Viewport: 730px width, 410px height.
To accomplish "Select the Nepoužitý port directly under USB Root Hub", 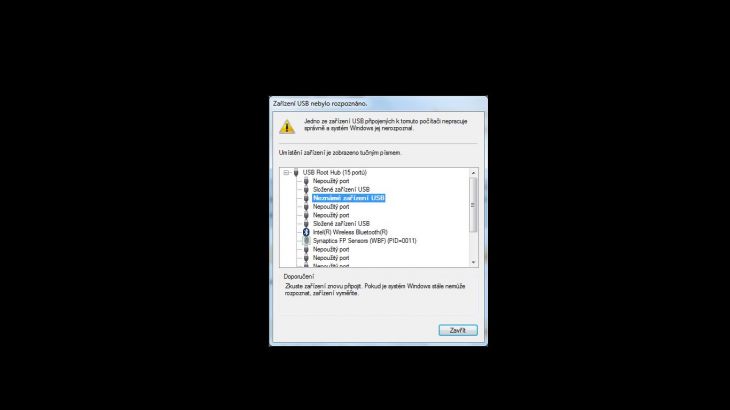I will [331, 181].
